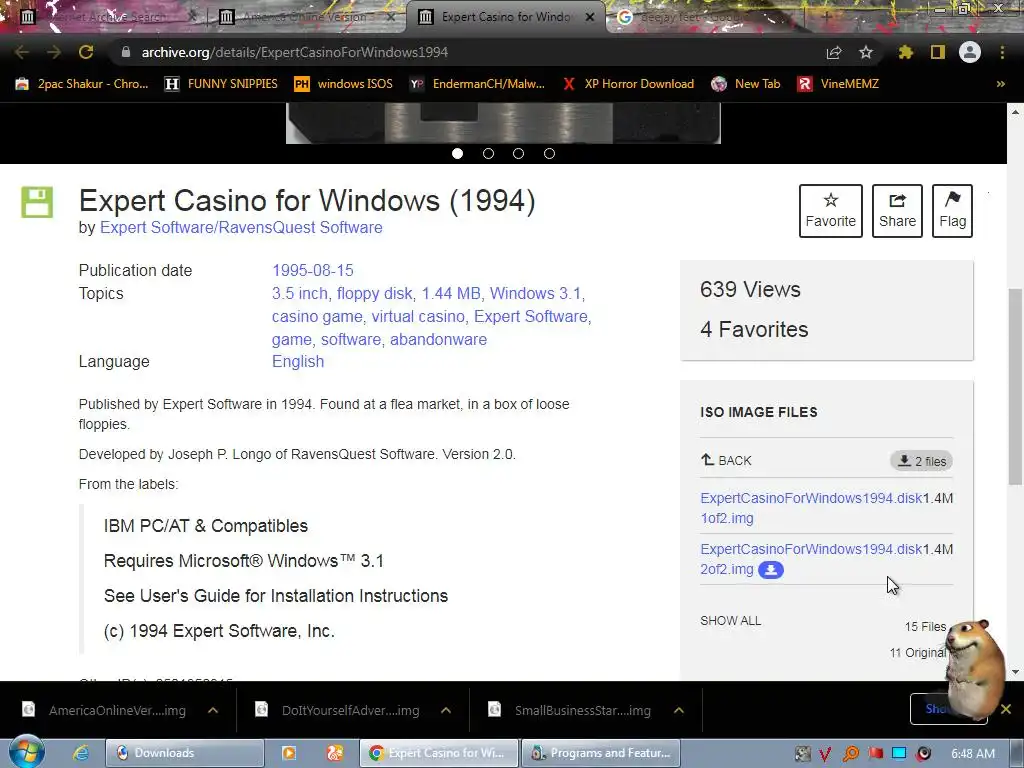This screenshot has height=768, width=1024.
Task: Click the browser forward arrow
Action: pyautogui.click(x=54, y=52)
